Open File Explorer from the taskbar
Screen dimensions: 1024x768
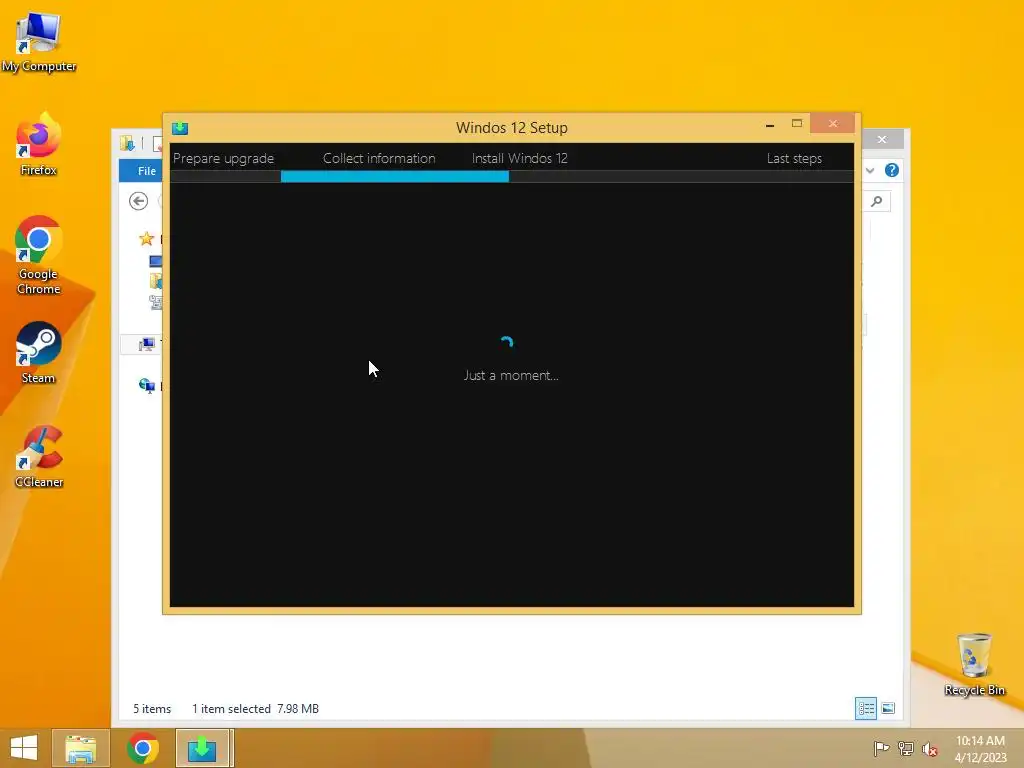pyautogui.click(x=81, y=748)
